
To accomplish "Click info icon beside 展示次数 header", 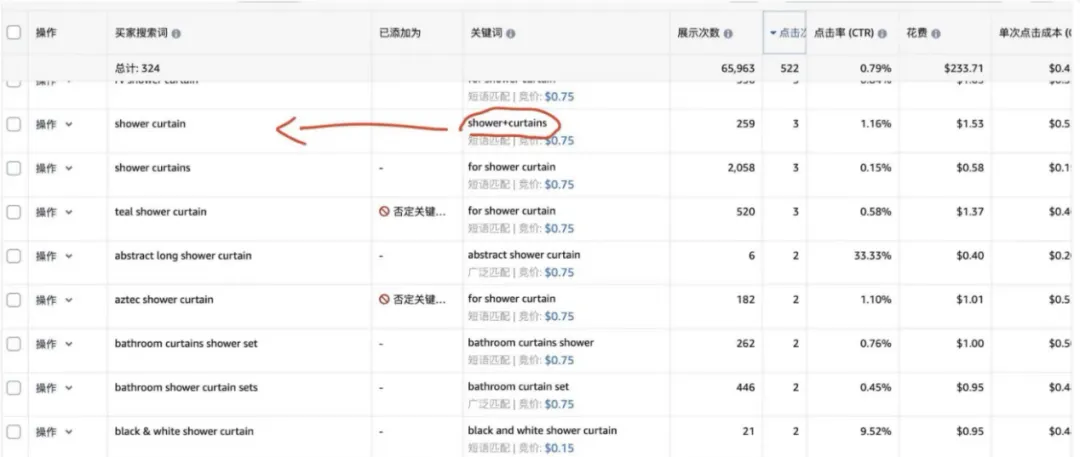I will (728, 33).
